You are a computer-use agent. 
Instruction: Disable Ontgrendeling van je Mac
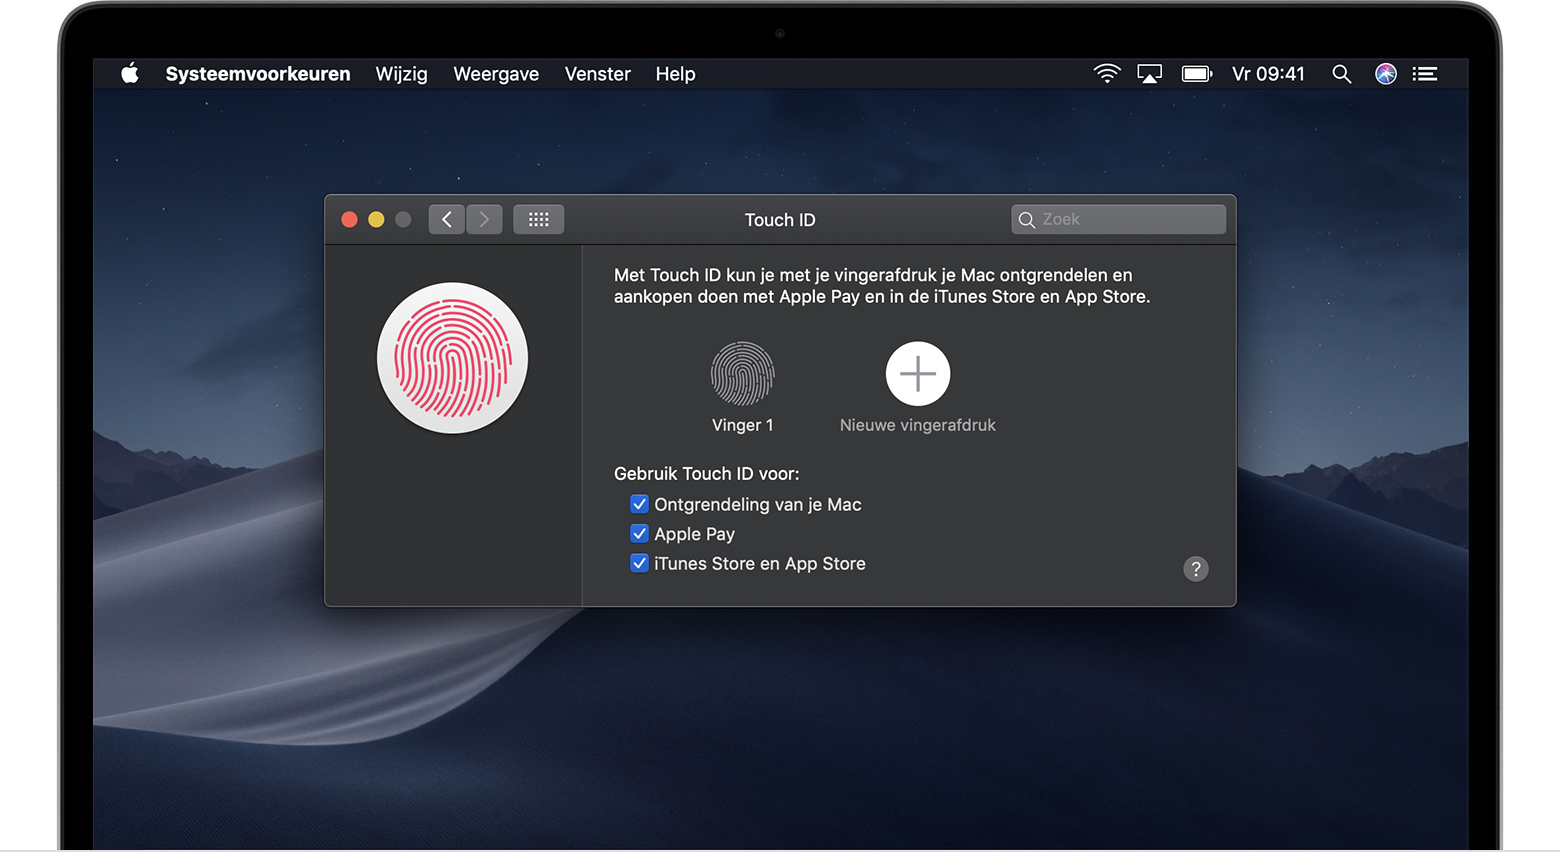[639, 504]
